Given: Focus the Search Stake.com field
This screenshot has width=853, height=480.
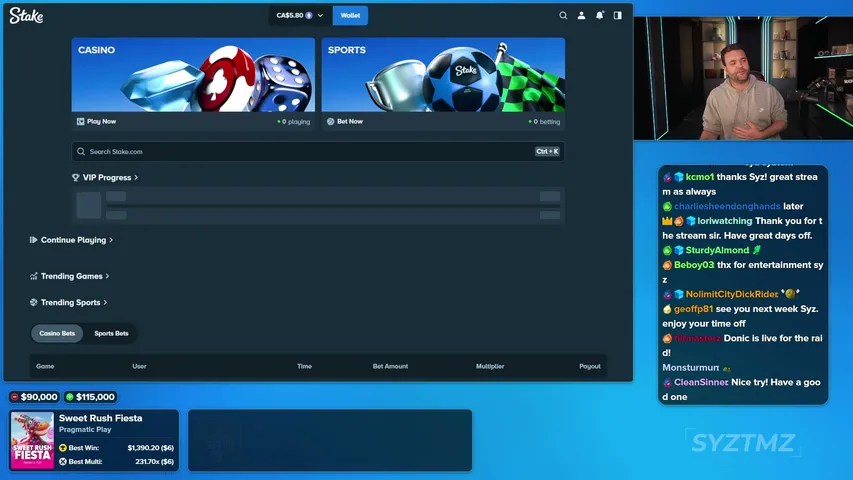Looking at the screenshot, I should pos(318,151).
